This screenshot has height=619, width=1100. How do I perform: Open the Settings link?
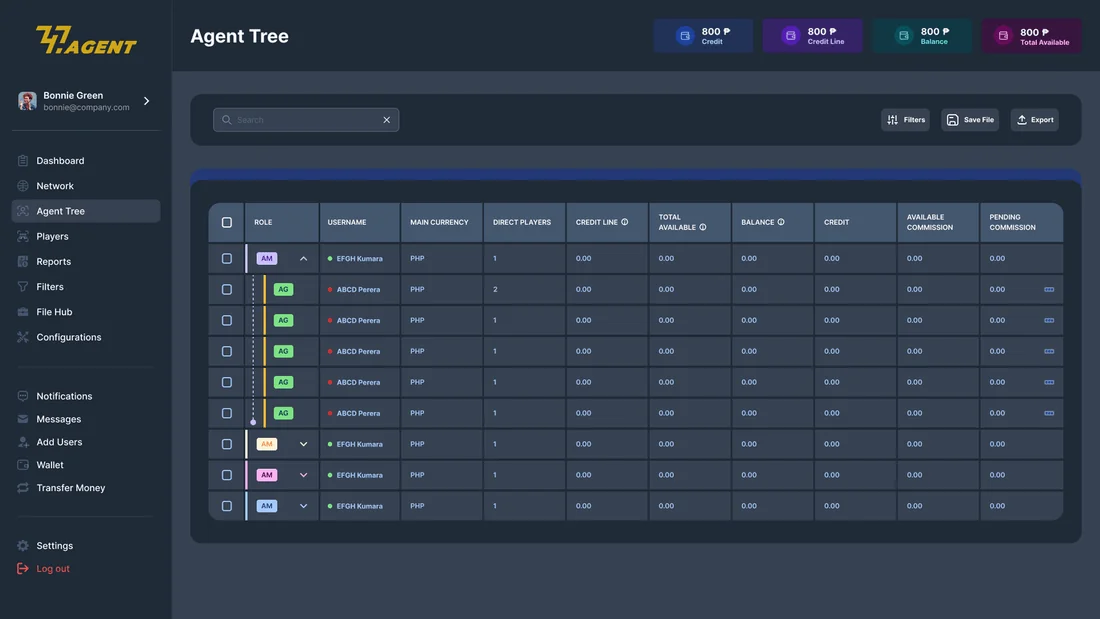pyautogui.click(x=55, y=546)
